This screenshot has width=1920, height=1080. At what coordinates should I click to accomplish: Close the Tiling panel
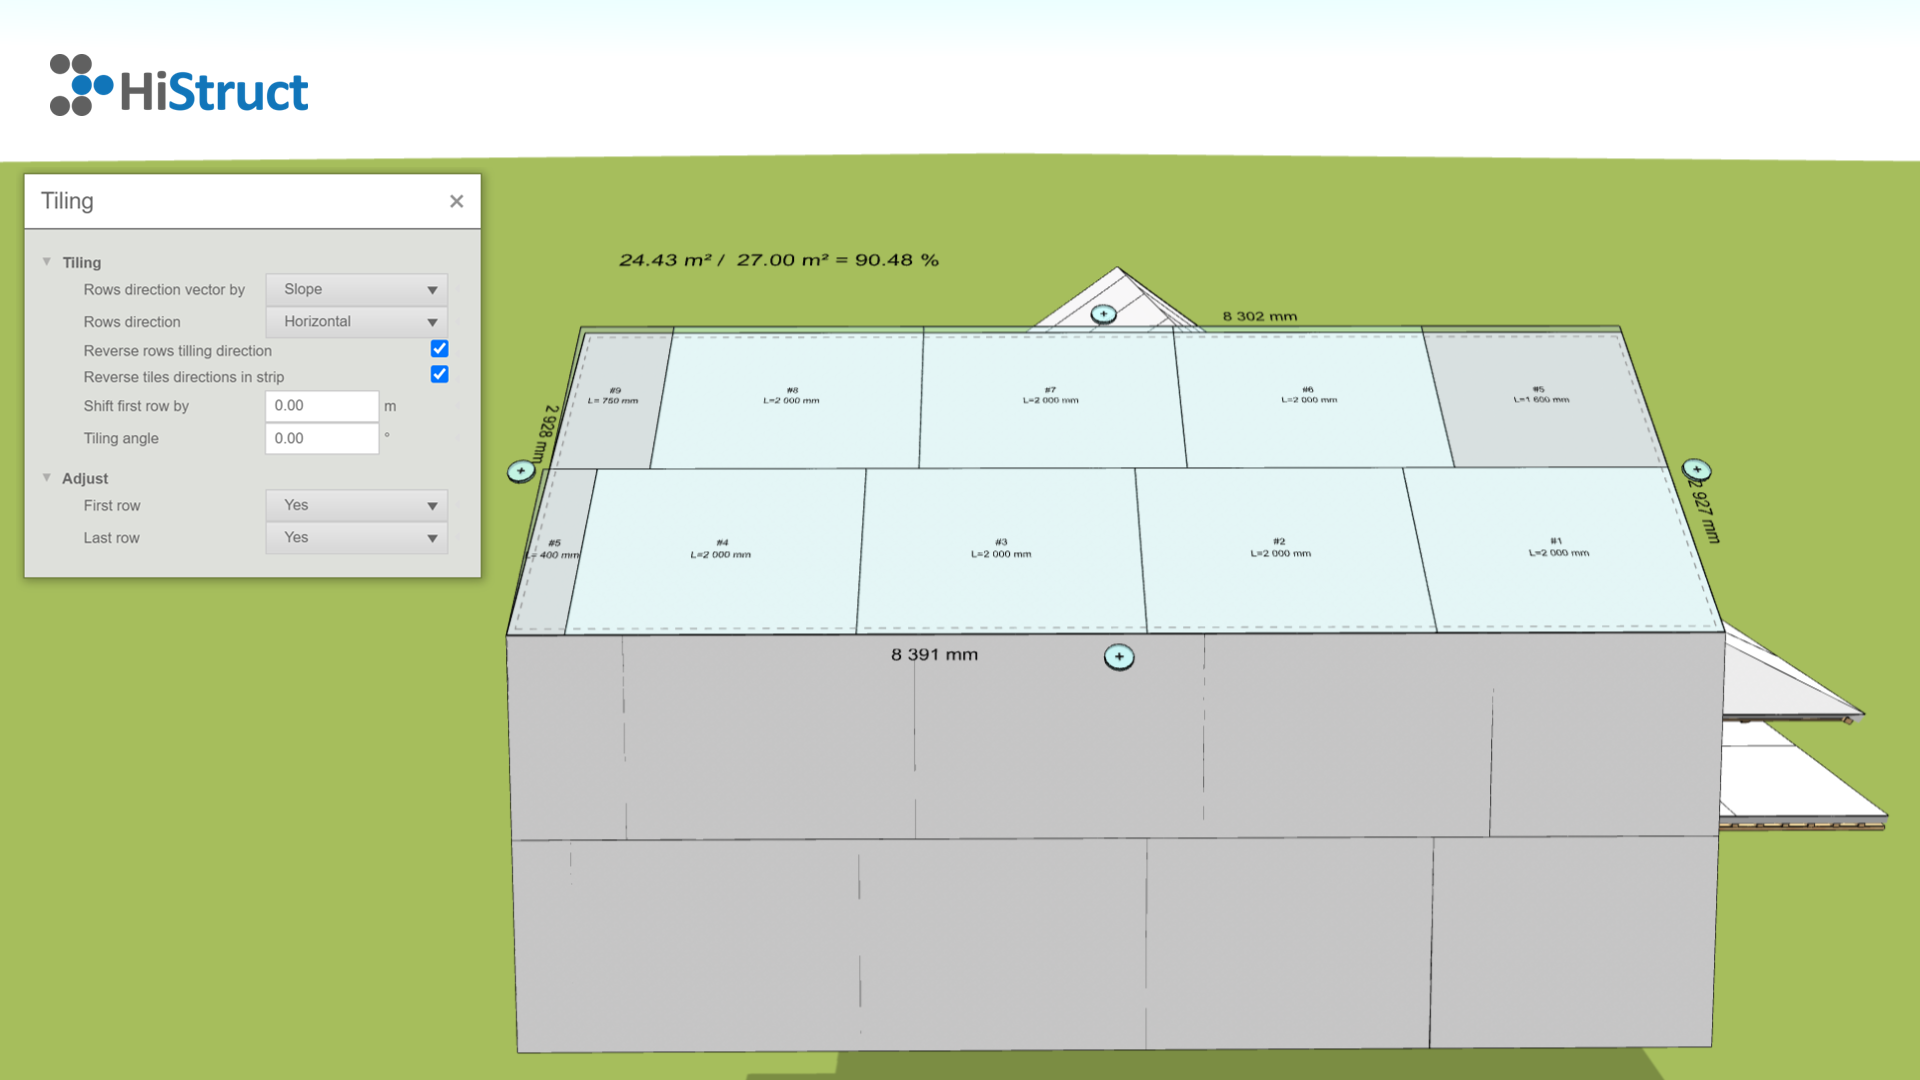point(456,201)
